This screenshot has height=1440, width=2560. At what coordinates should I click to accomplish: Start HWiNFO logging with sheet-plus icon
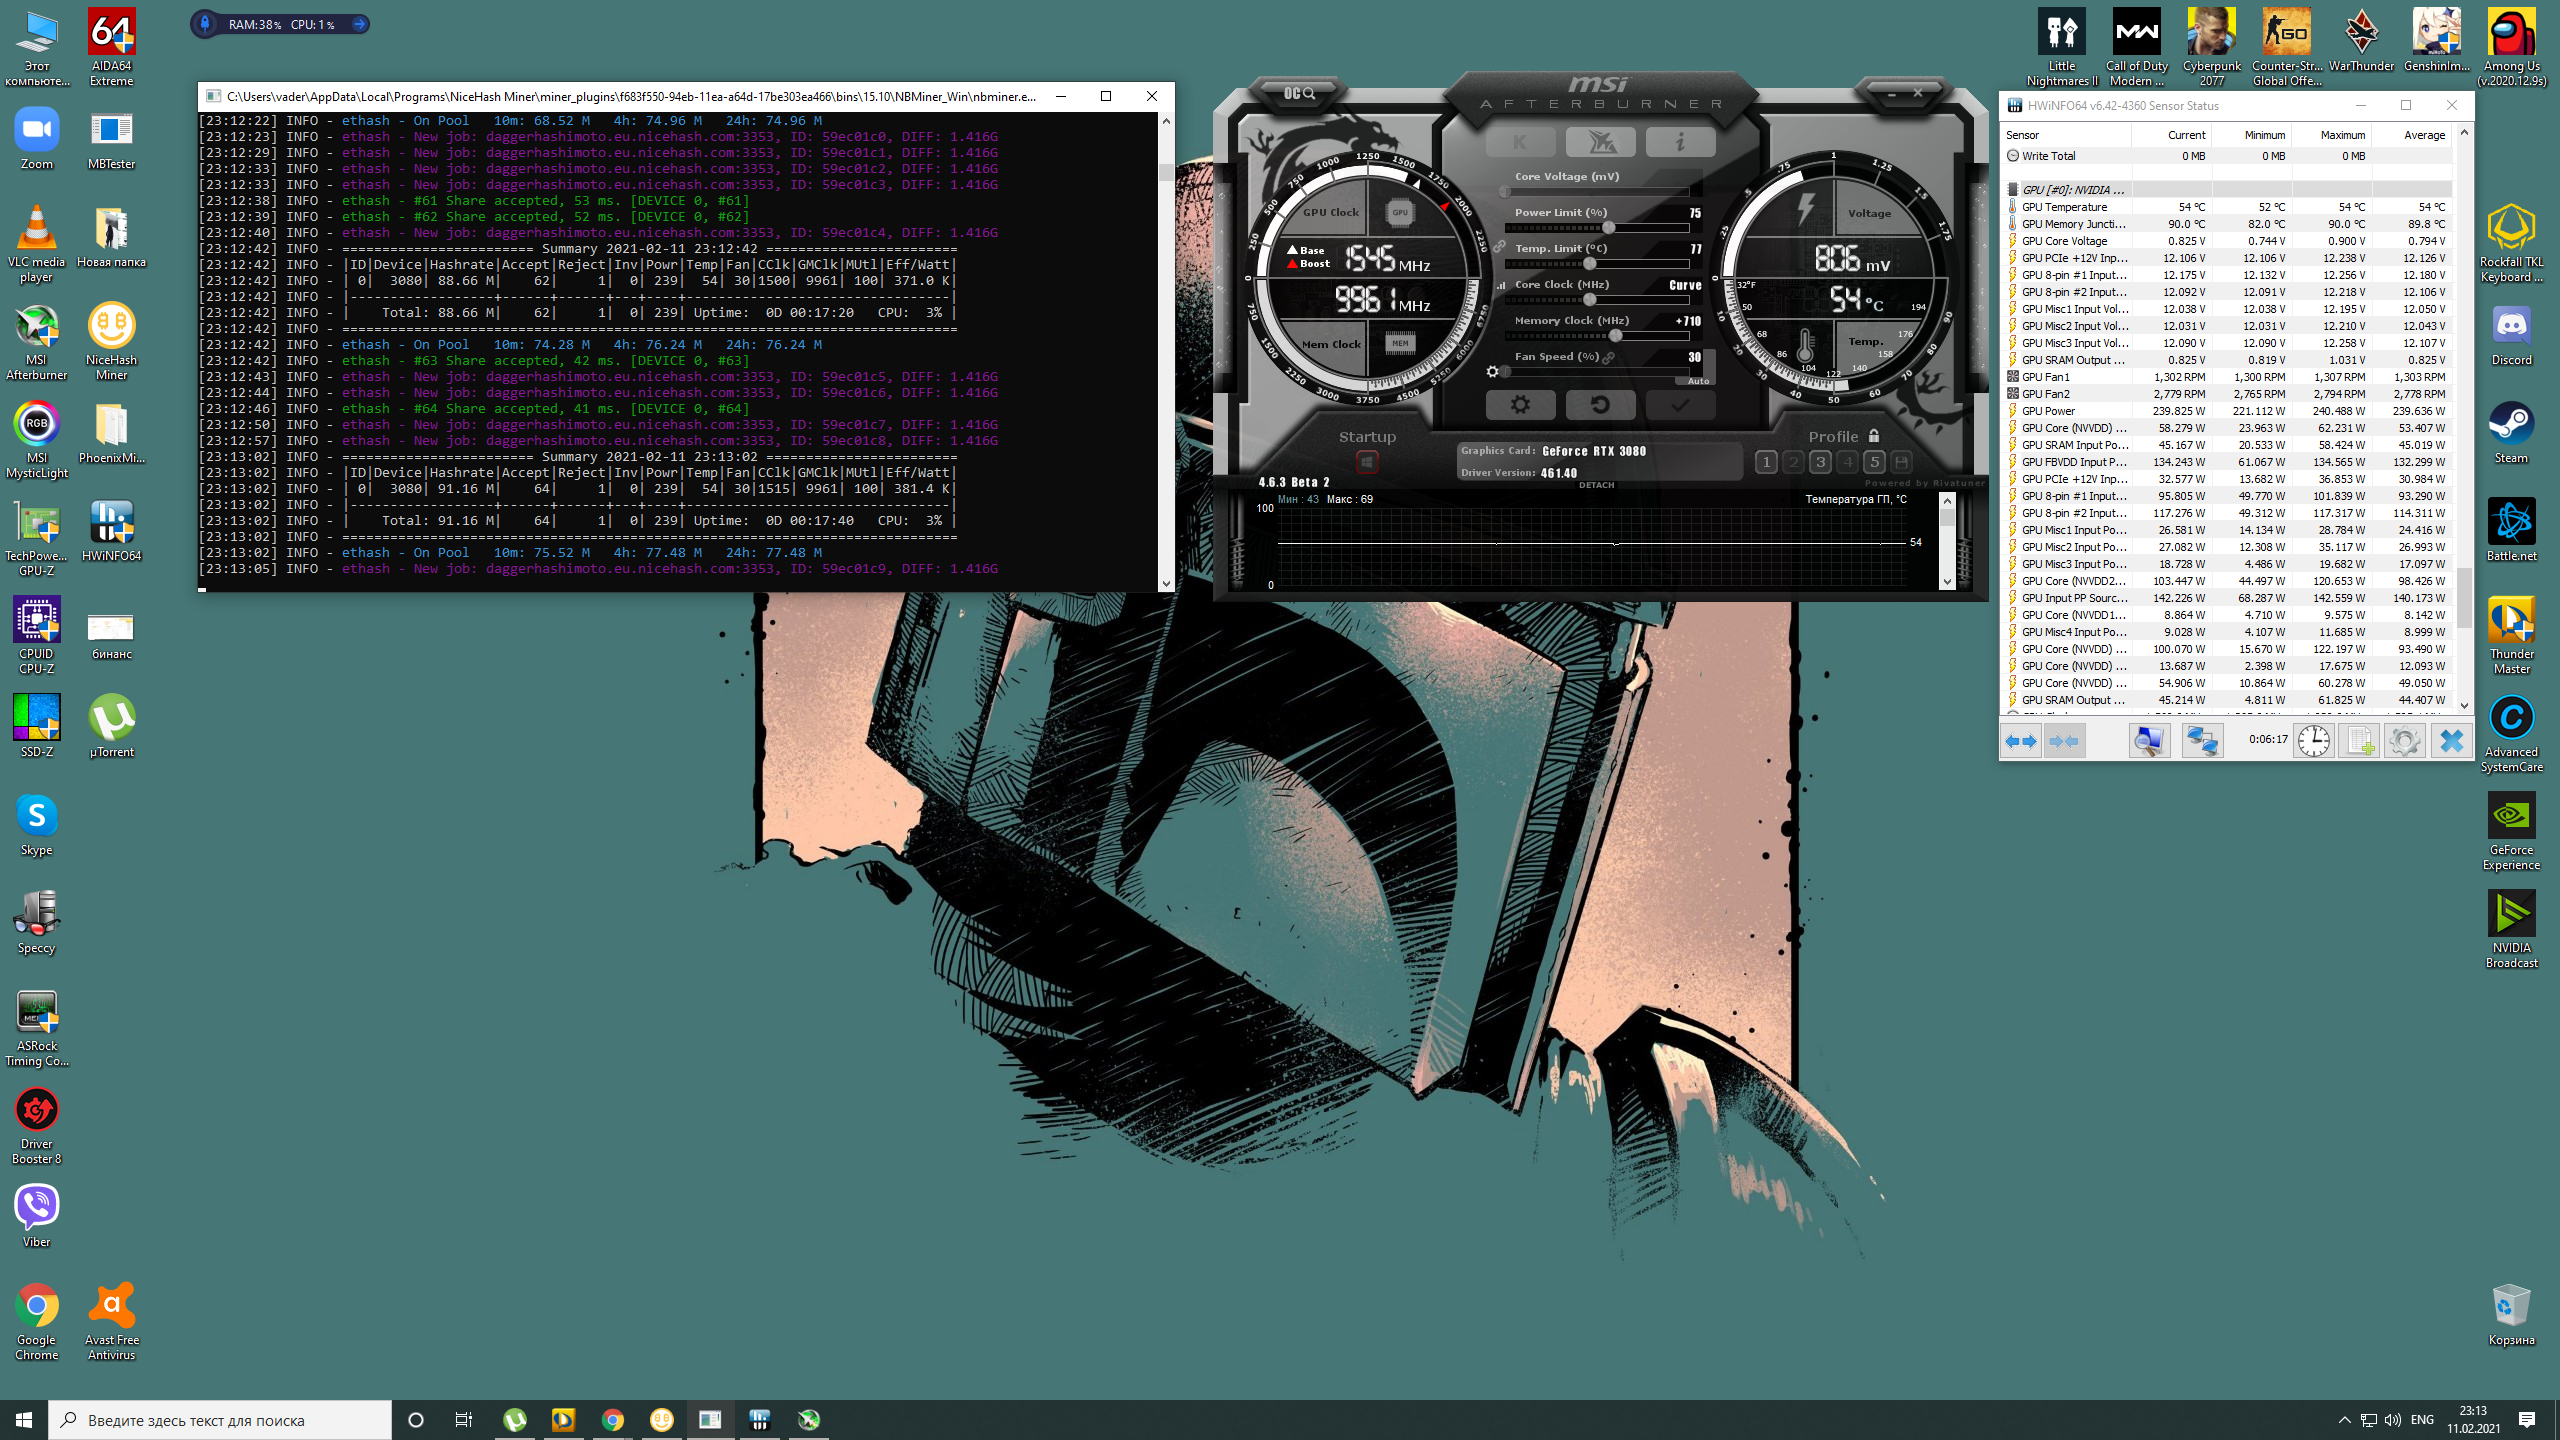[2359, 741]
